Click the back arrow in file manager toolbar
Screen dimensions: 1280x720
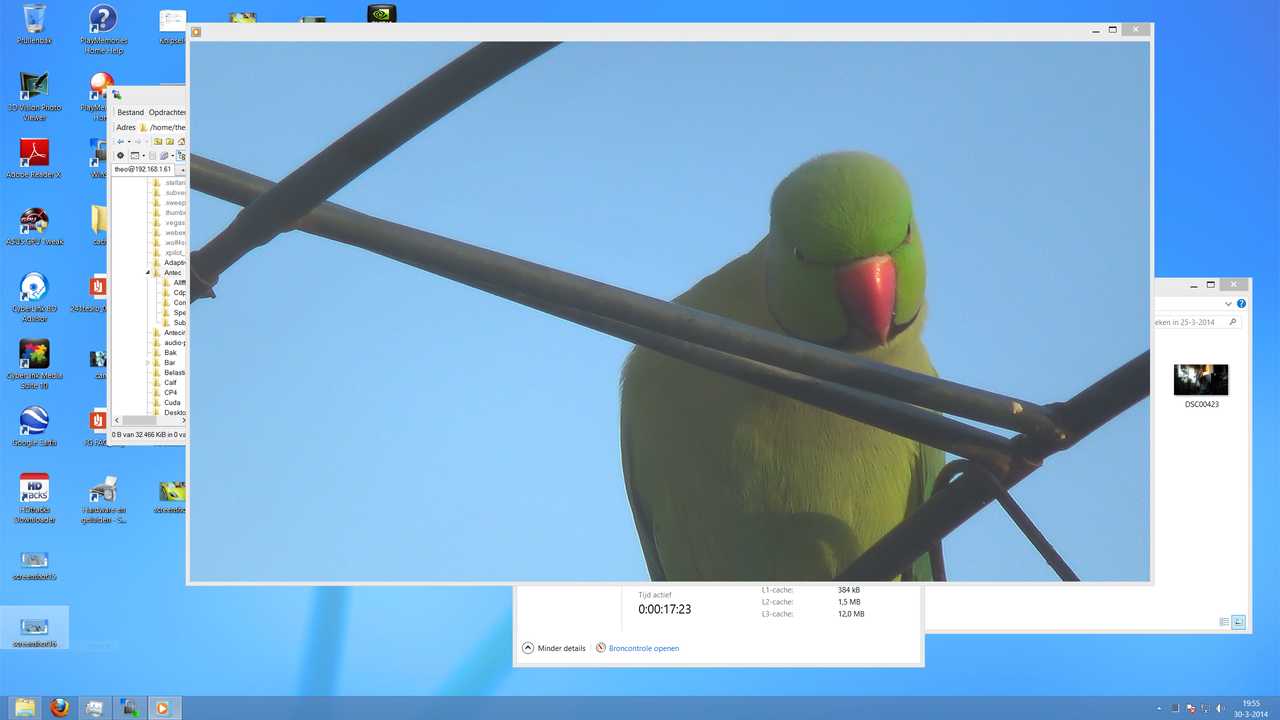click(121, 142)
